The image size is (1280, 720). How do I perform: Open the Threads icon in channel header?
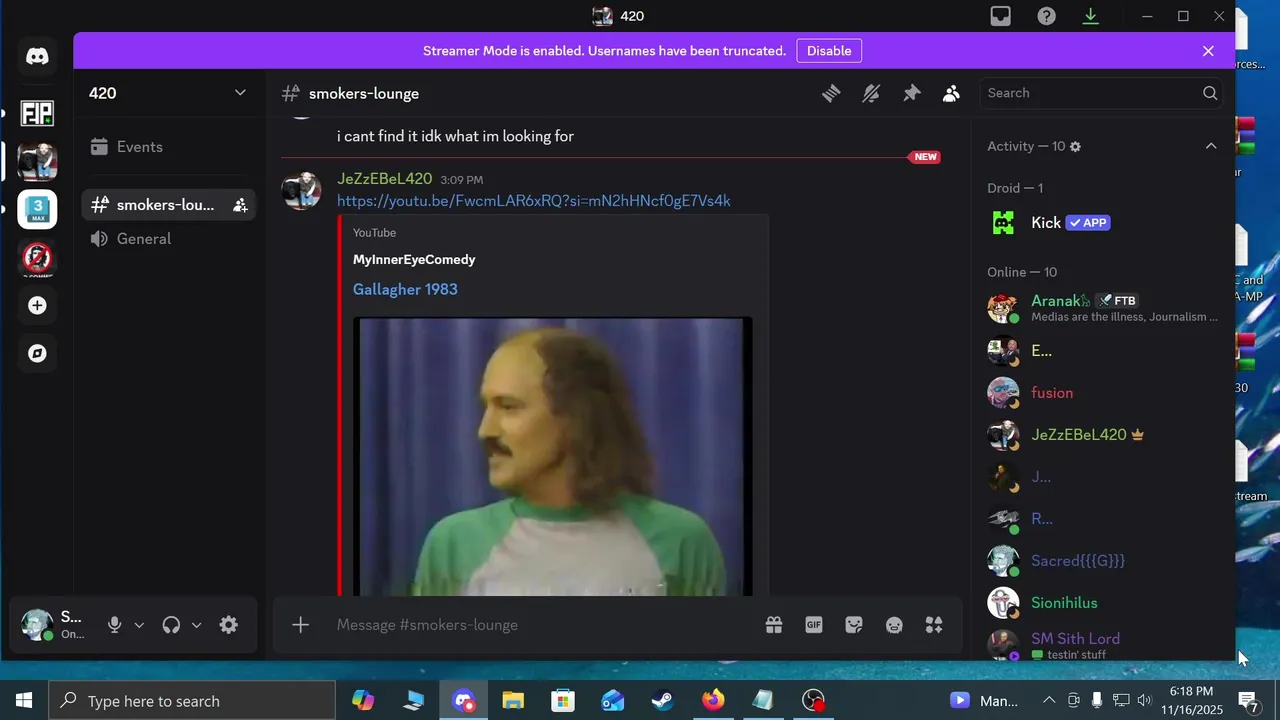[x=831, y=93]
